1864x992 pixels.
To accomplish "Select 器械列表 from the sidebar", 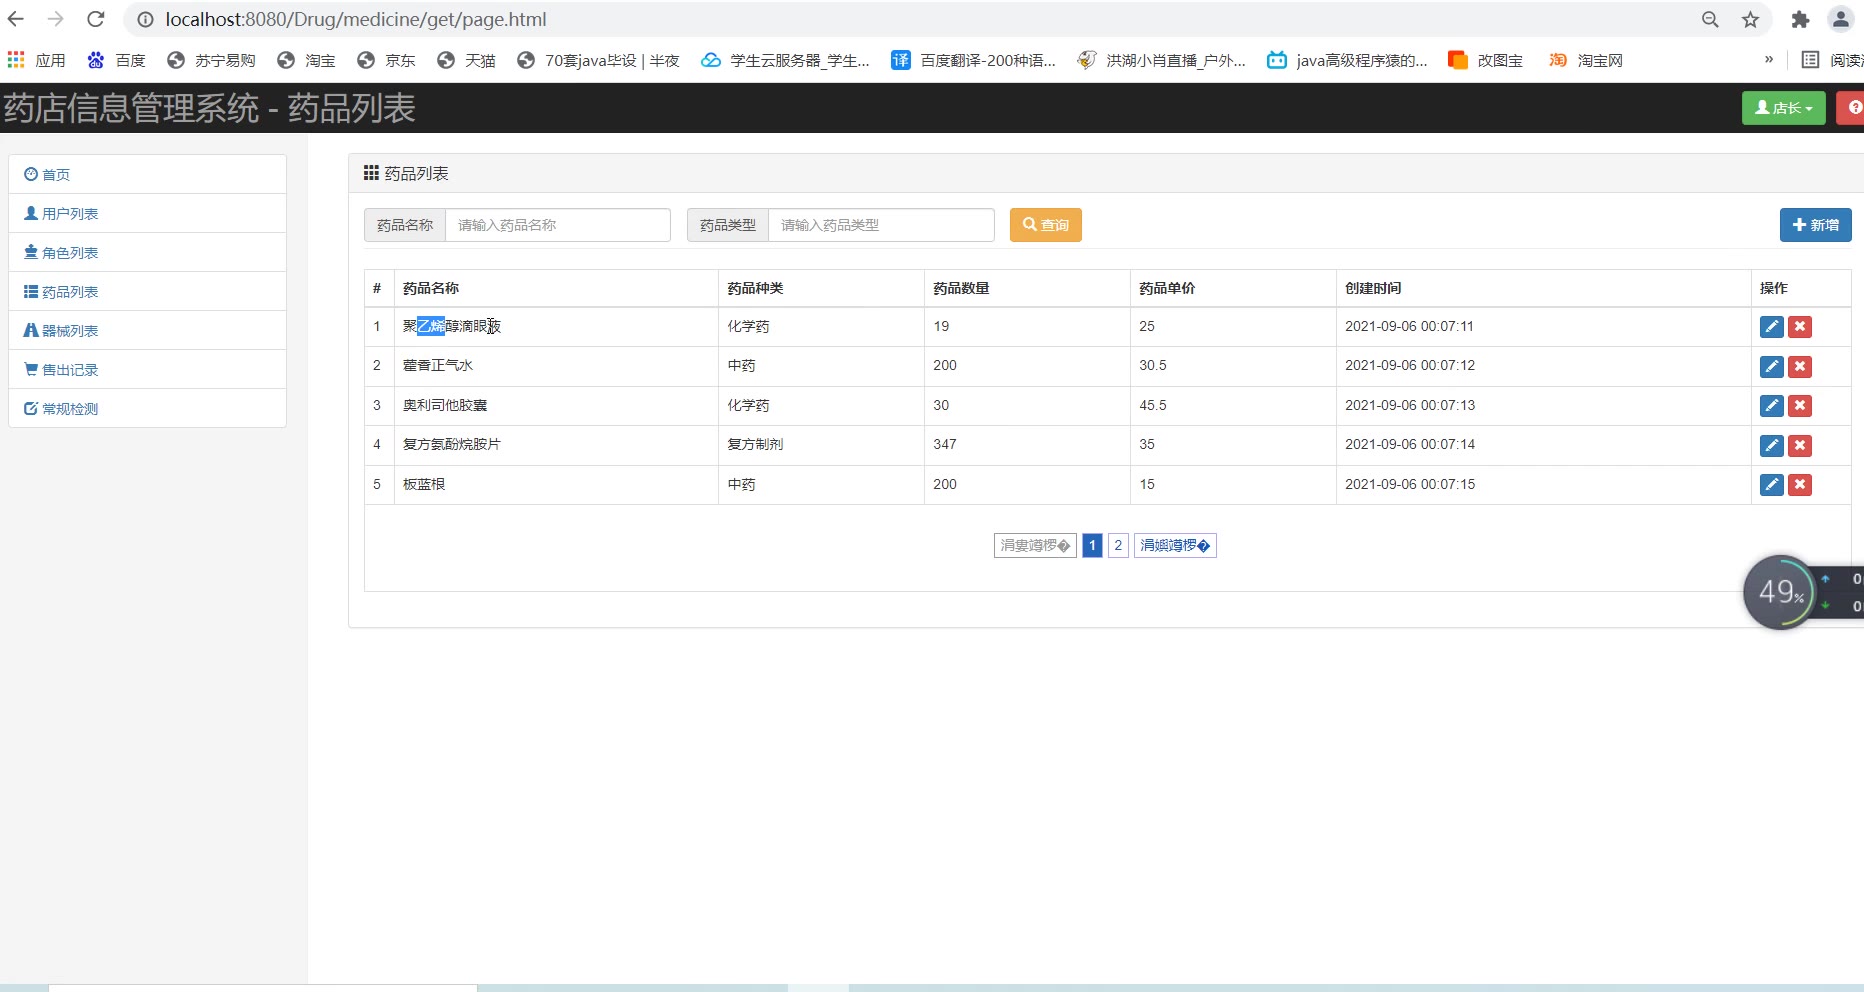I will tap(70, 331).
